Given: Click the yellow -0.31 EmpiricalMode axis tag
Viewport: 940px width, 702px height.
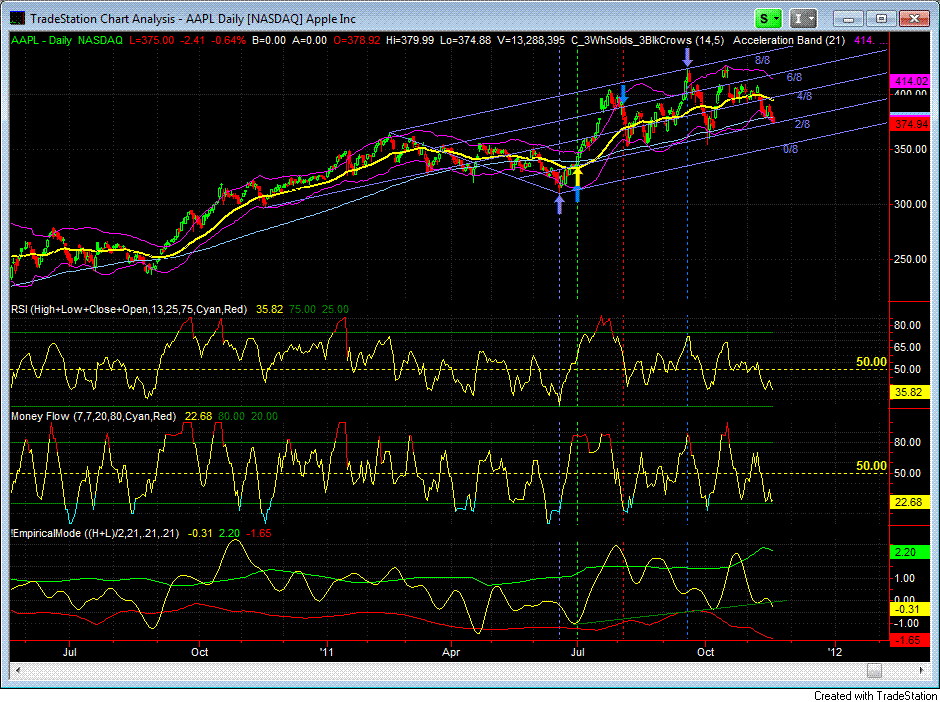Looking at the screenshot, I should [910, 610].
